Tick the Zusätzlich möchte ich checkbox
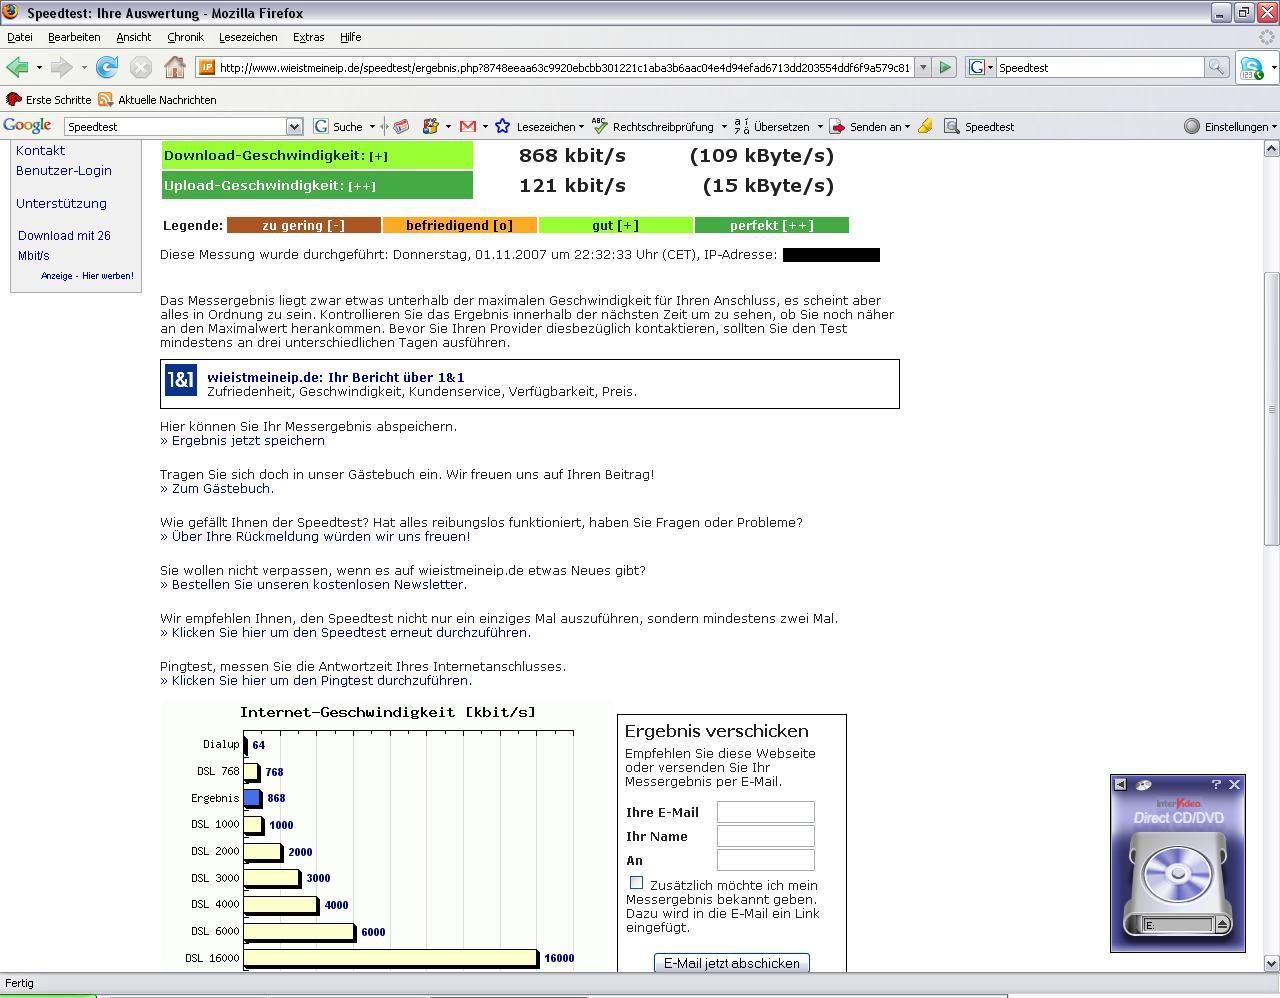 [x=636, y=882]
